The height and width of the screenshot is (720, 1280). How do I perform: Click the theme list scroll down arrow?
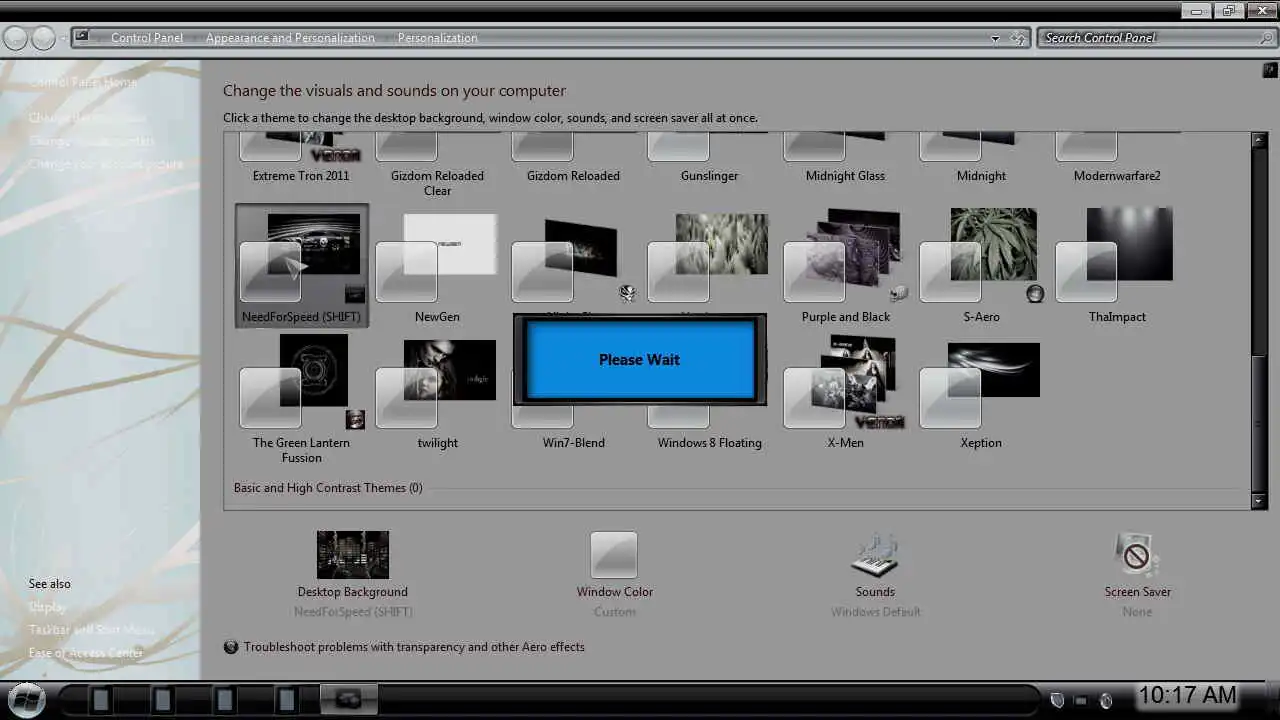1259,501
